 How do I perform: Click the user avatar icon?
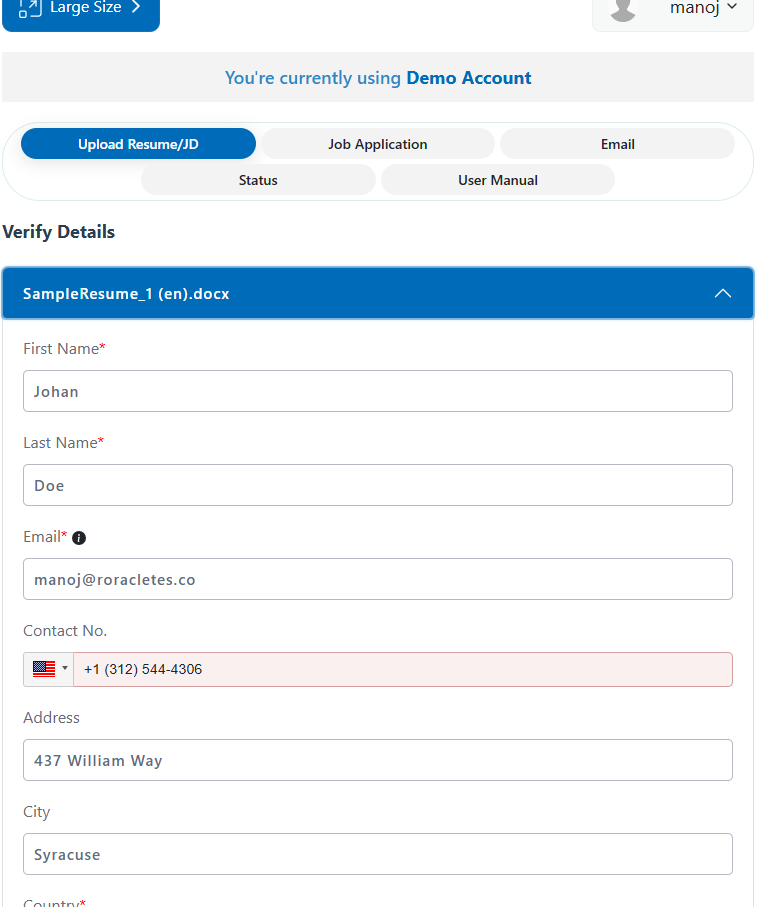pos(624,8)
